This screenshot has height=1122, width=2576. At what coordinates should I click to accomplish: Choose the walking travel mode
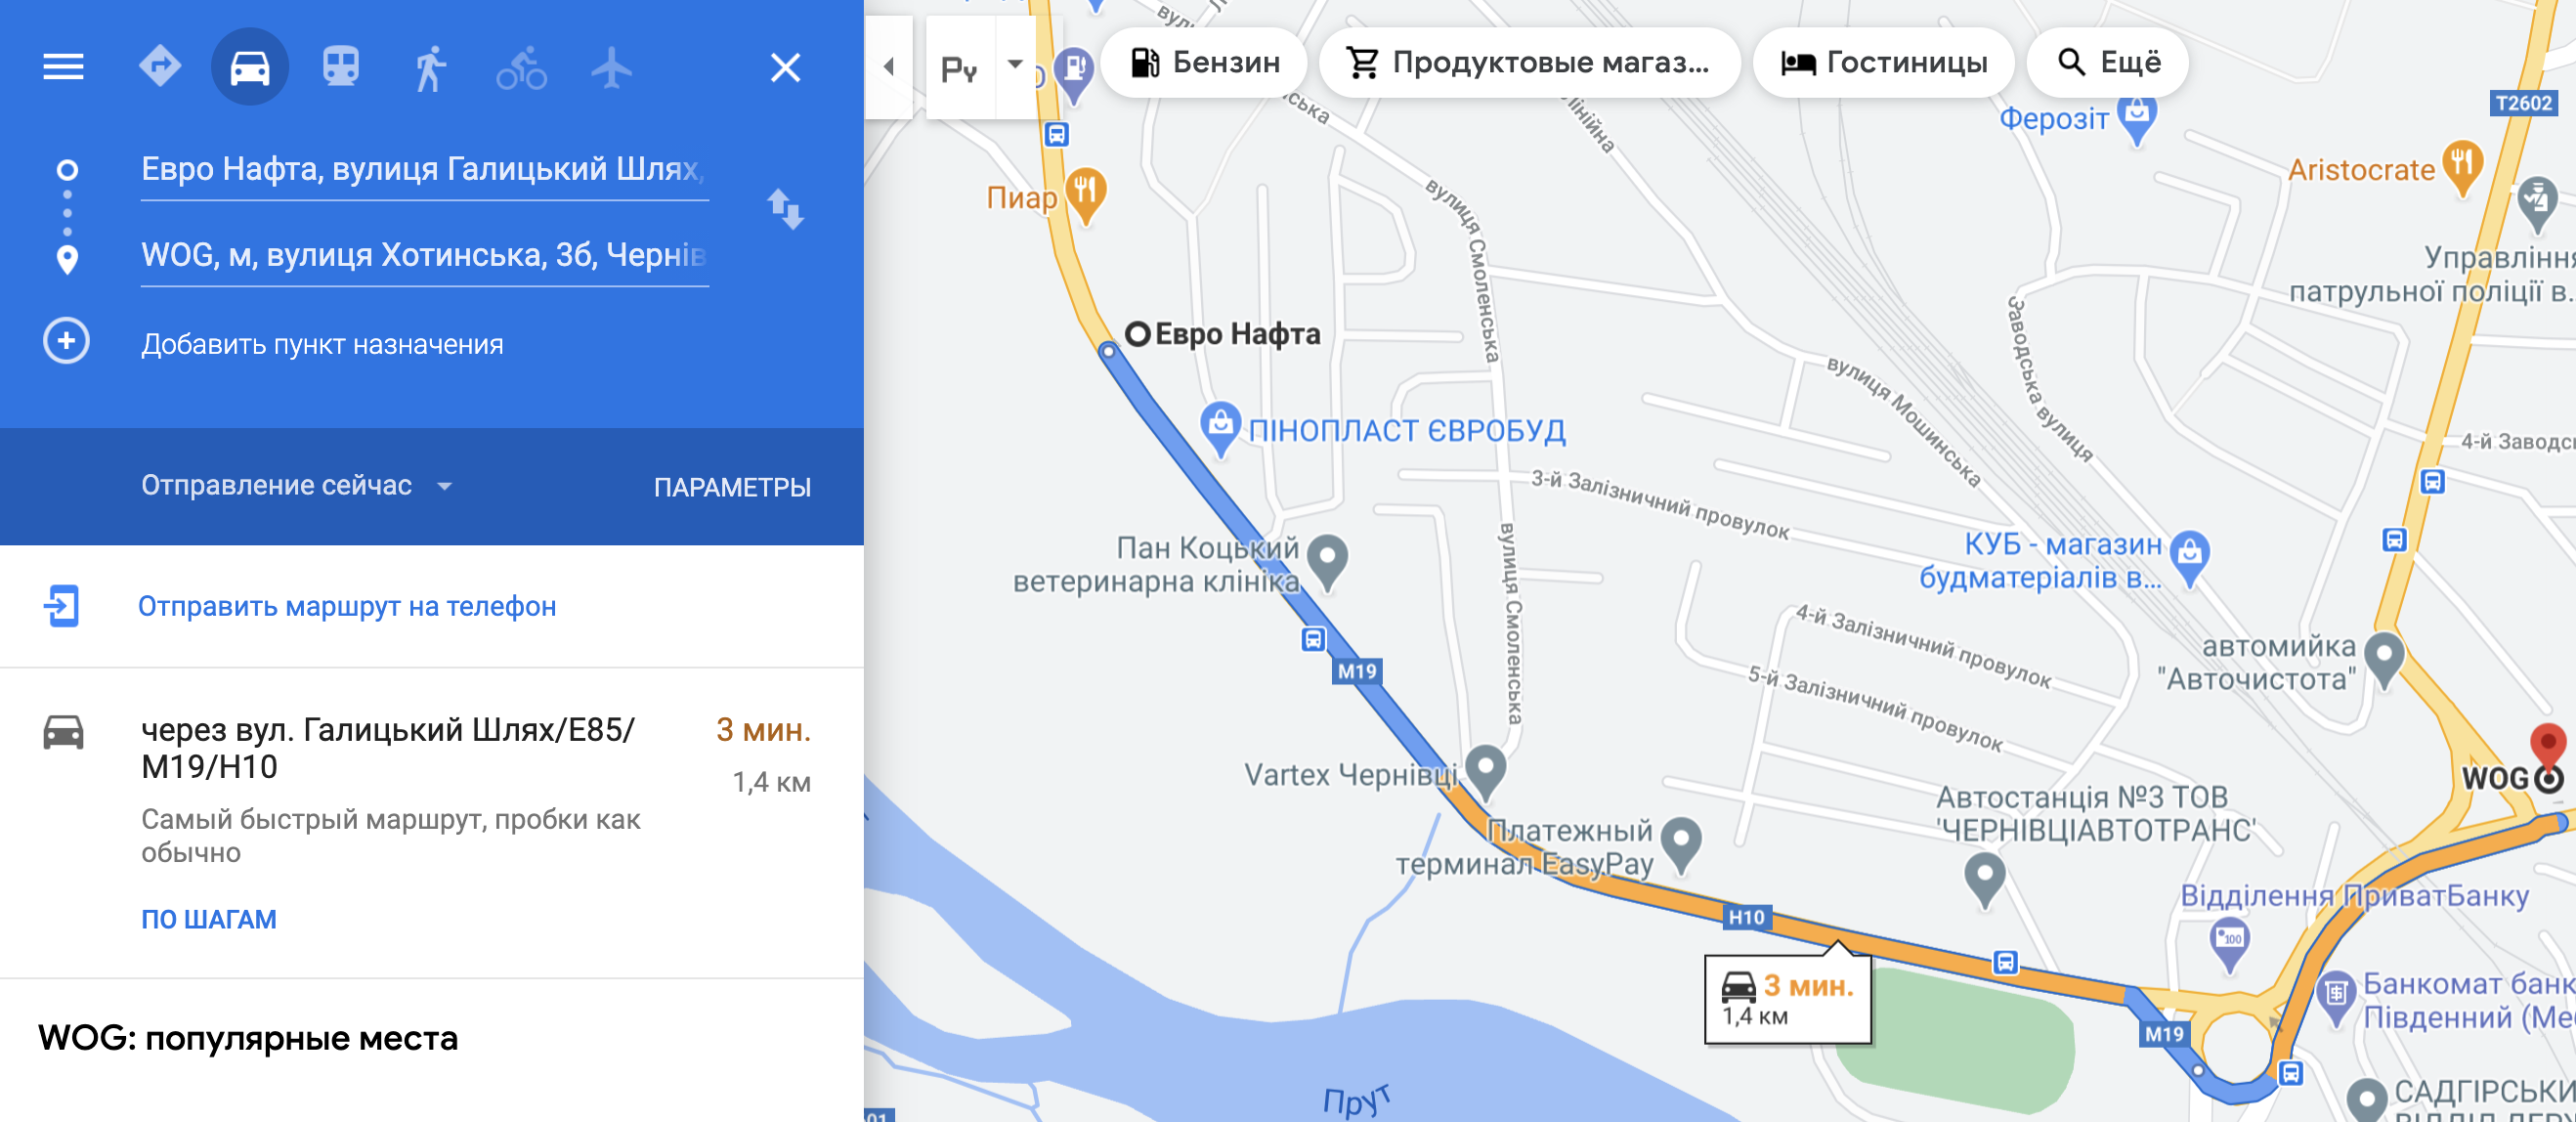point(430,67)
